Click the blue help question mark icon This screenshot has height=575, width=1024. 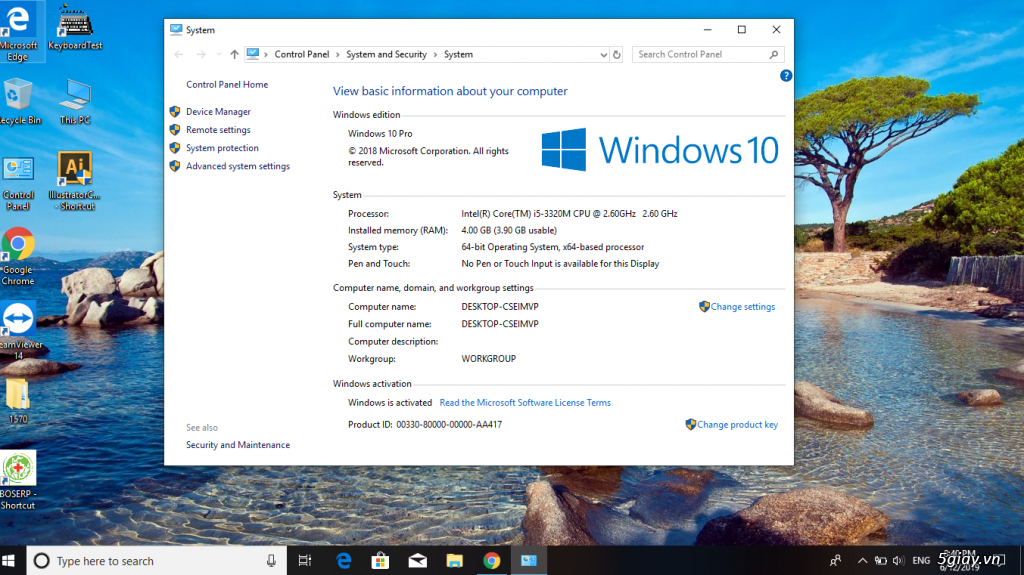coord(786,76)
